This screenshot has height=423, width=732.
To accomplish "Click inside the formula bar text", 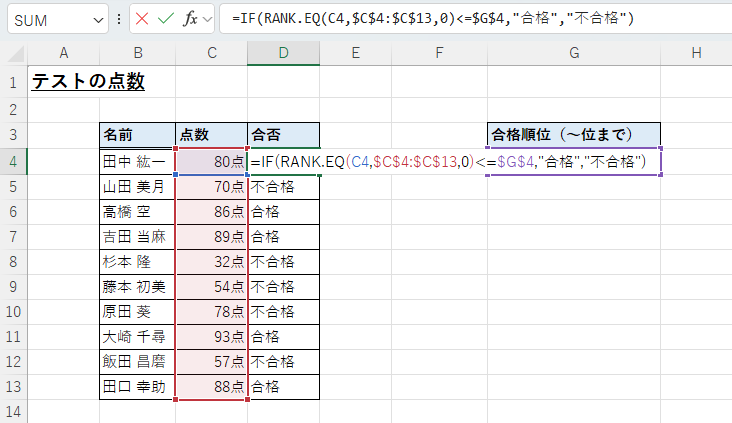I will (450, 19).
